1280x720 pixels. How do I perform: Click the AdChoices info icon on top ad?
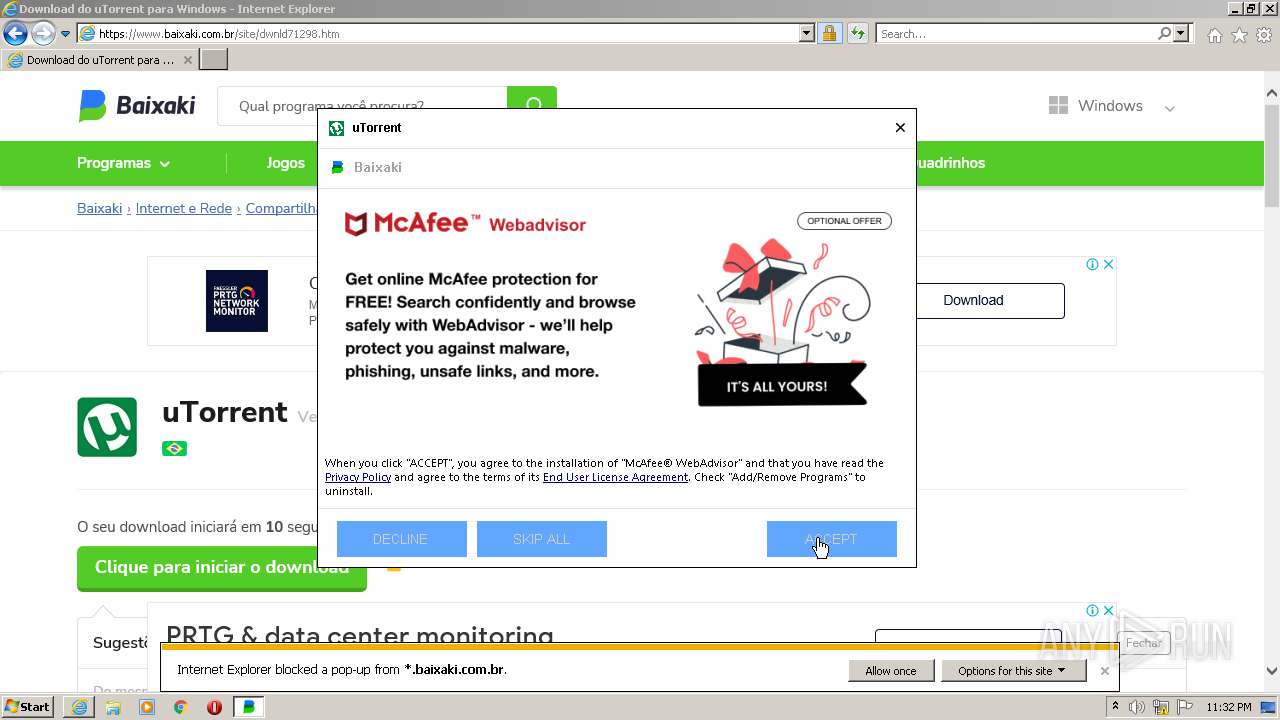(1093, 264)
